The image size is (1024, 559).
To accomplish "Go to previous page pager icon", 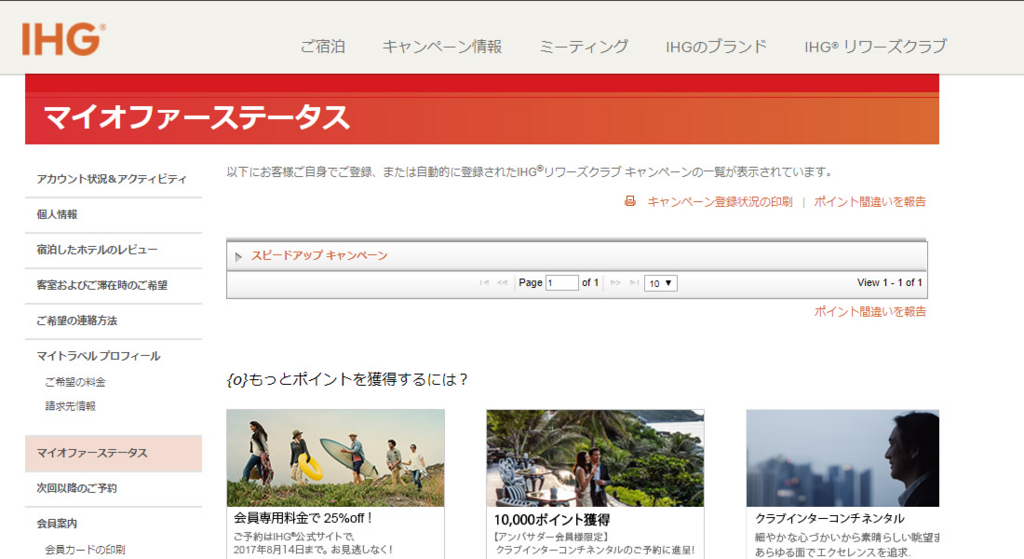I will click(502, 283).
